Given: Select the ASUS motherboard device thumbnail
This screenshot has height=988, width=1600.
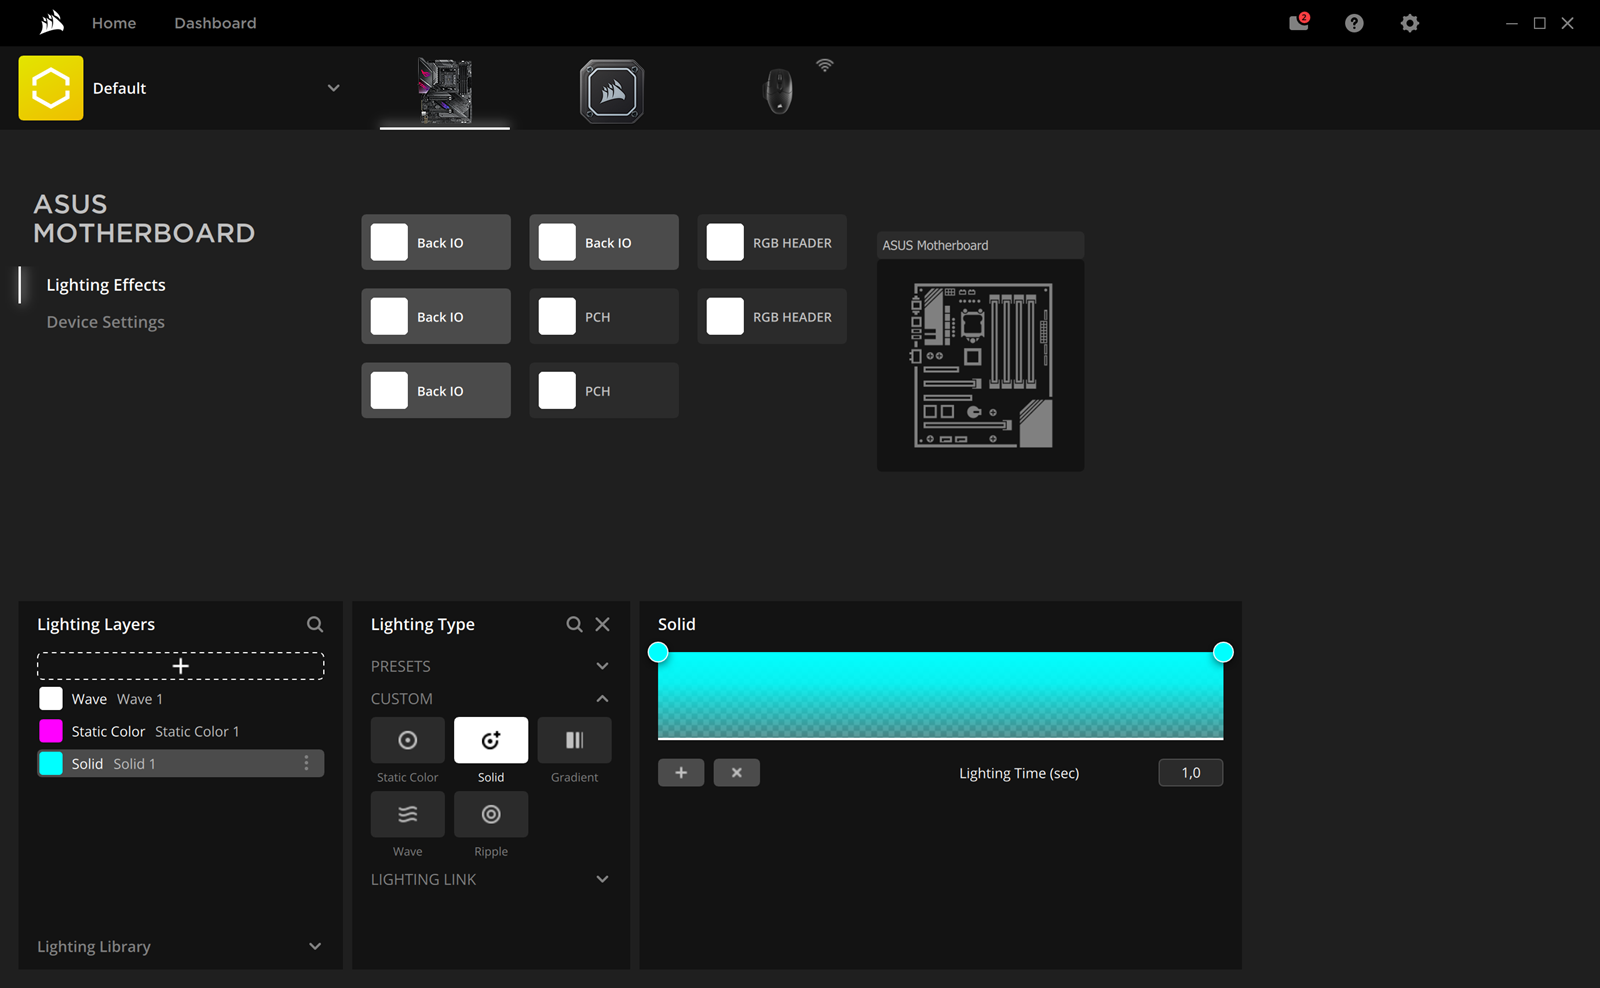Looking at the screenshot, I should click(x=445, y=91).
